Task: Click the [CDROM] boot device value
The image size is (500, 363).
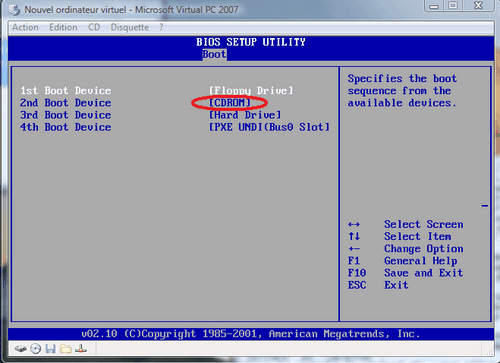Action: pos(230,103)
